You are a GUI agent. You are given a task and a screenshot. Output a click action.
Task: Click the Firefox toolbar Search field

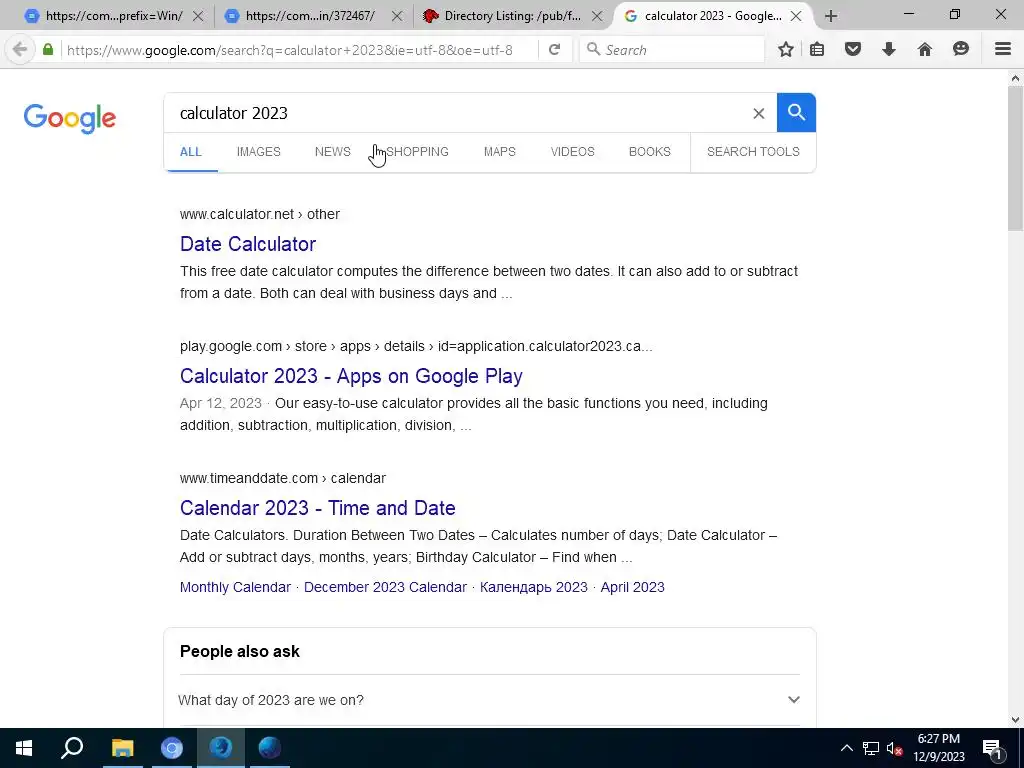click(x=672, y=50)
